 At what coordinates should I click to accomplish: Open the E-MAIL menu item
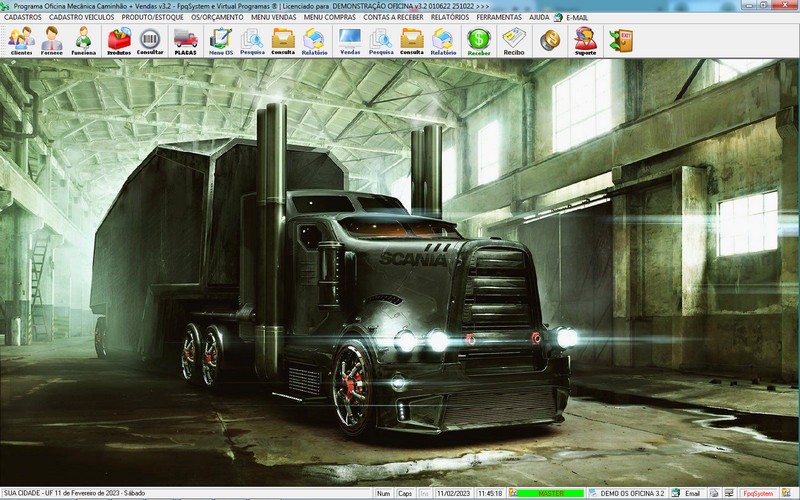tap(571, 17)
